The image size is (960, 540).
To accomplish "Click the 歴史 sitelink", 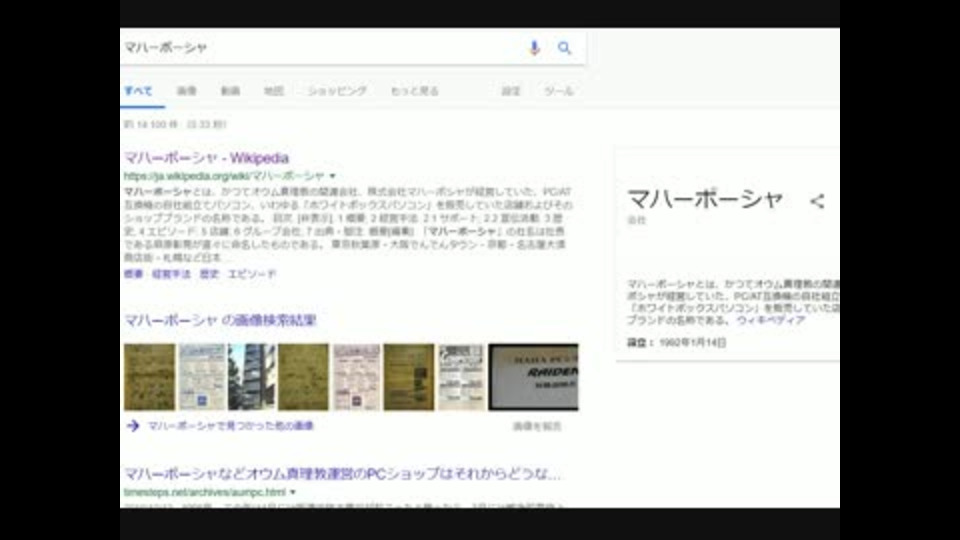I will (209, 274).
